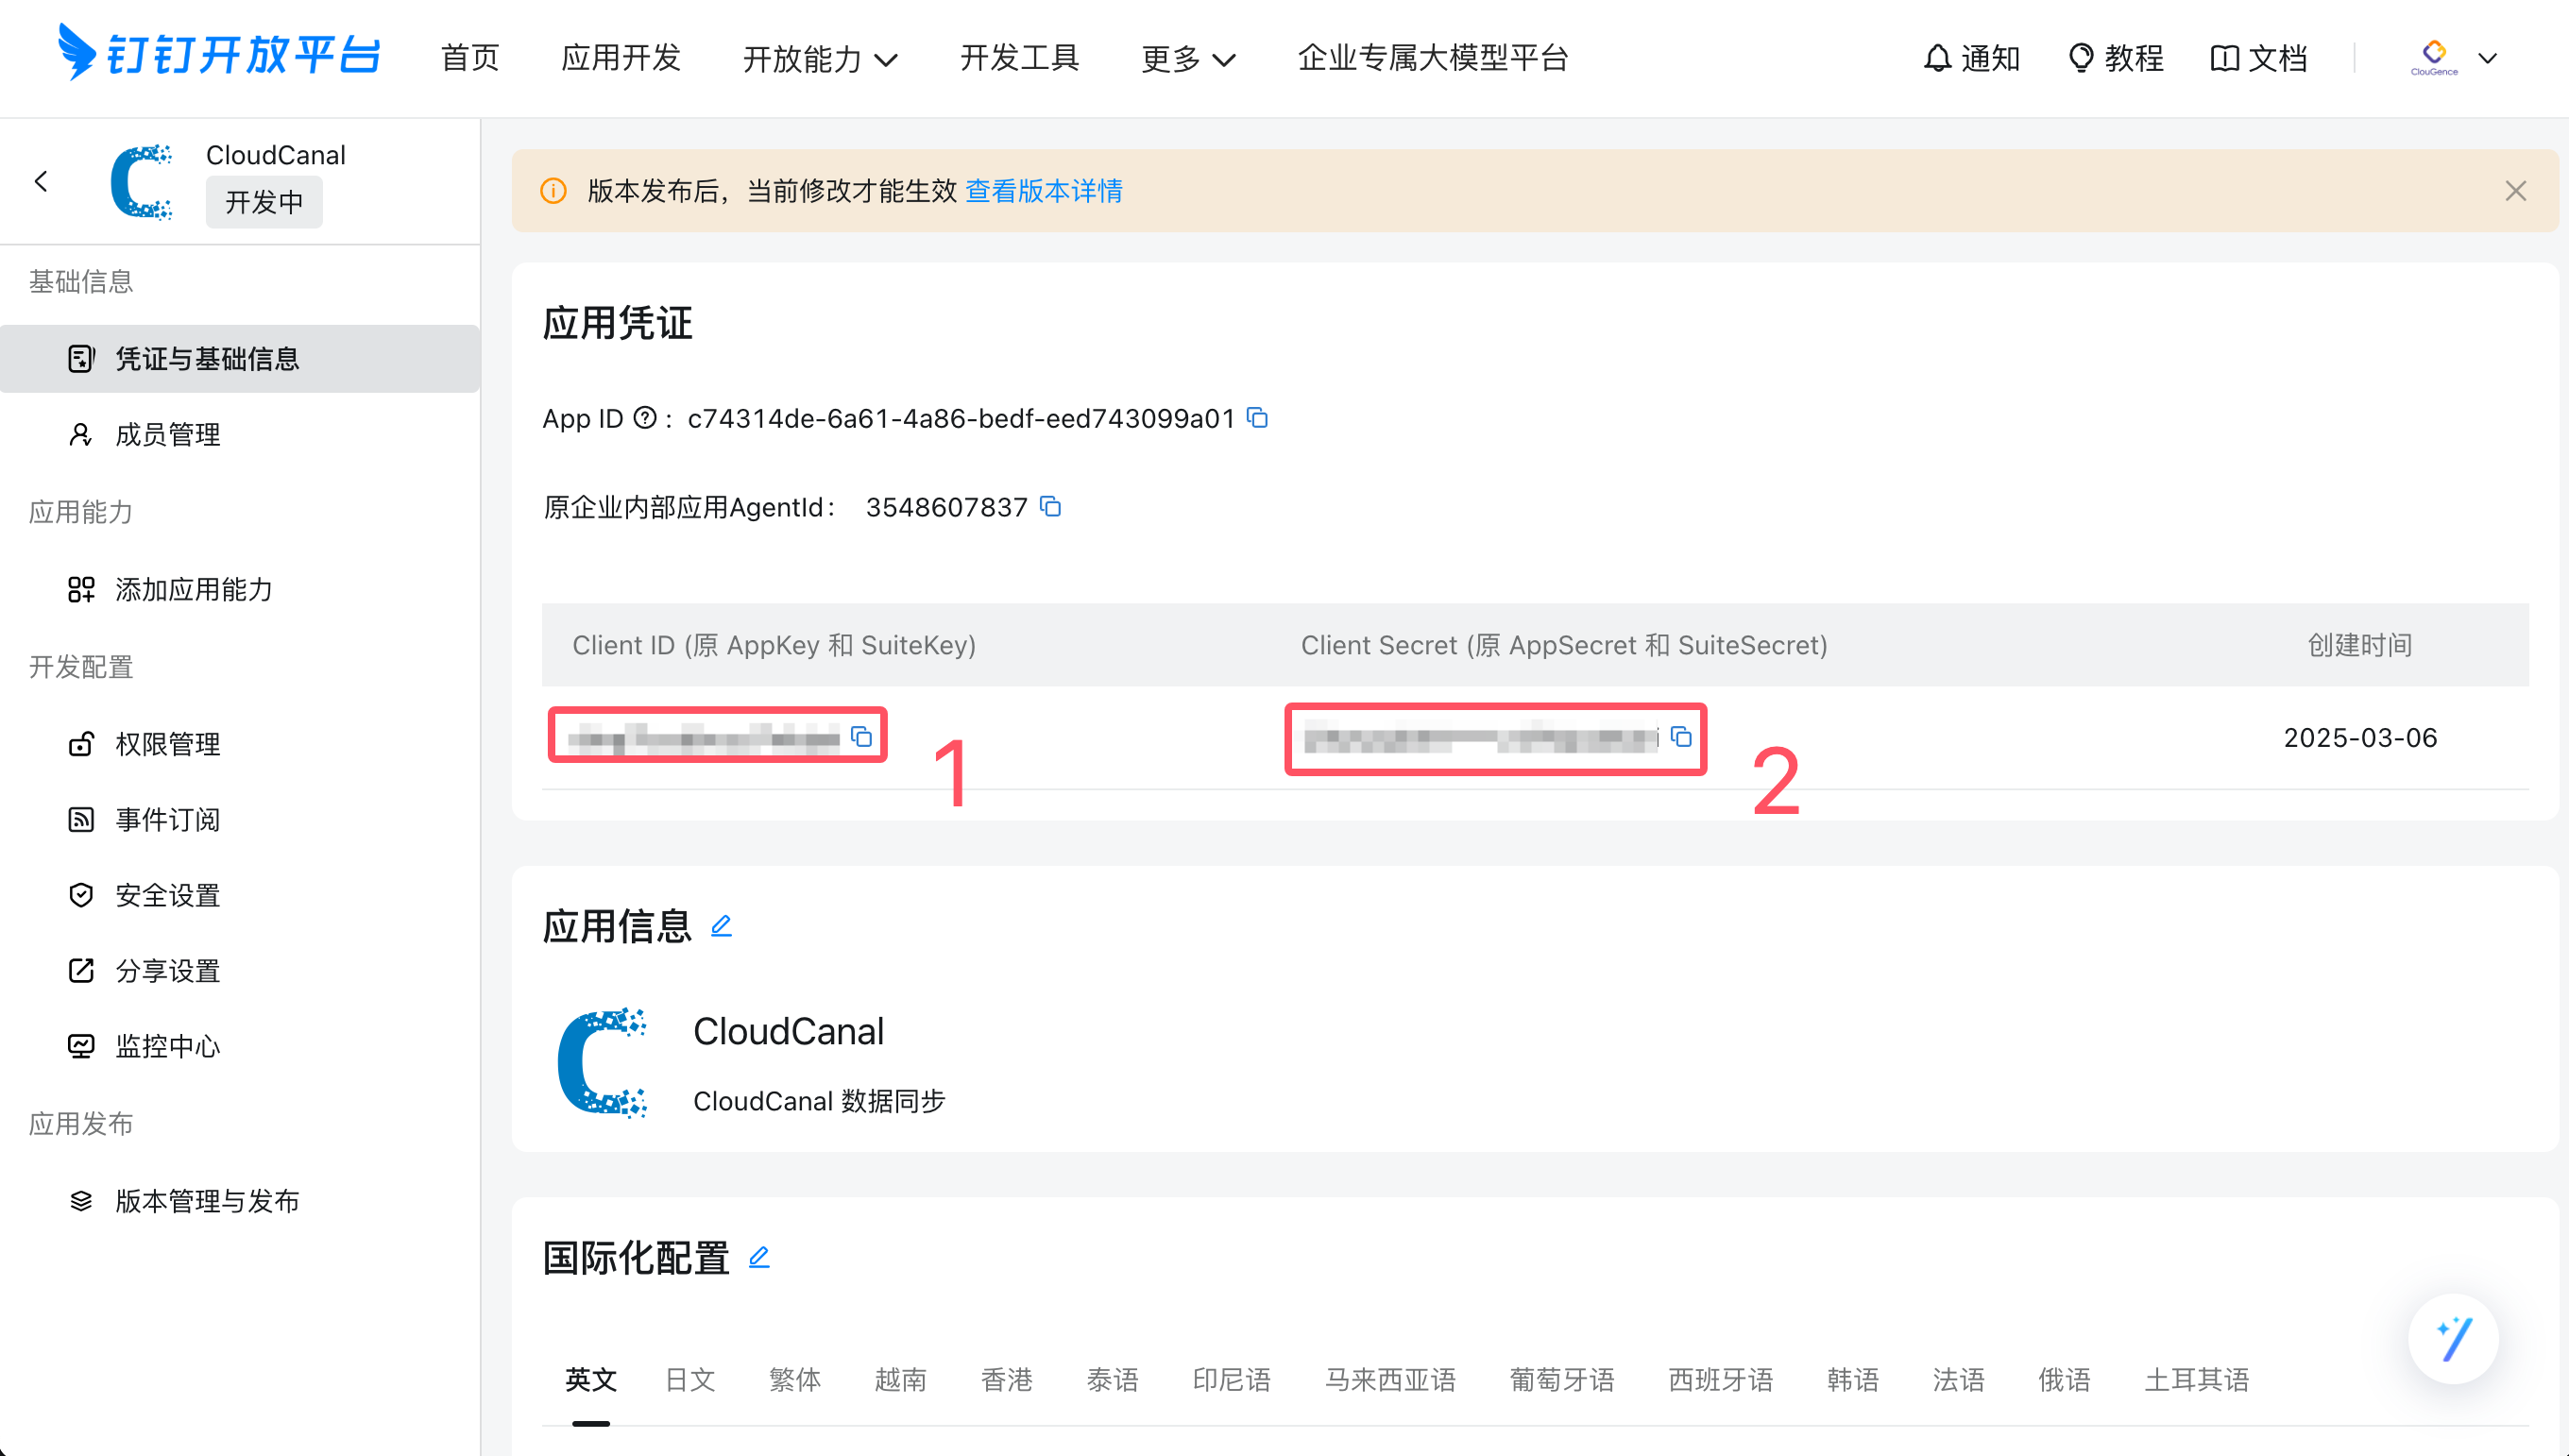Image resolution: width=2569 pixels, height=1456 pixels.
Task: Copy the App ID value
Action: tap(1257, 418)
